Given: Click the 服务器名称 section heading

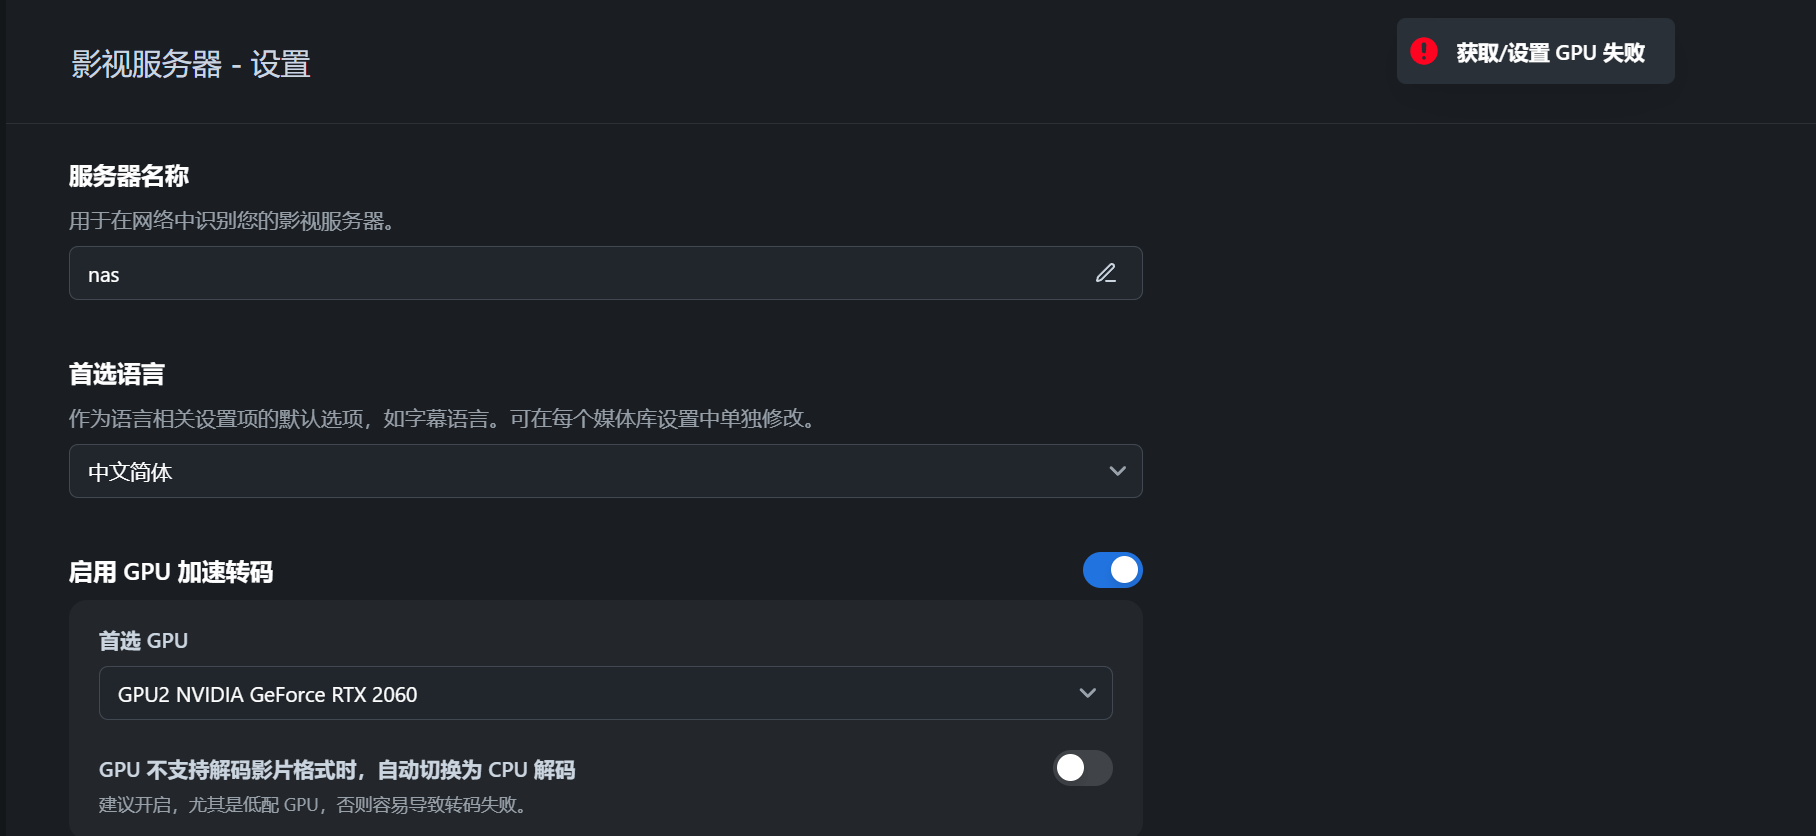Looking at the screenshot, I should click(x=129, y=176).
